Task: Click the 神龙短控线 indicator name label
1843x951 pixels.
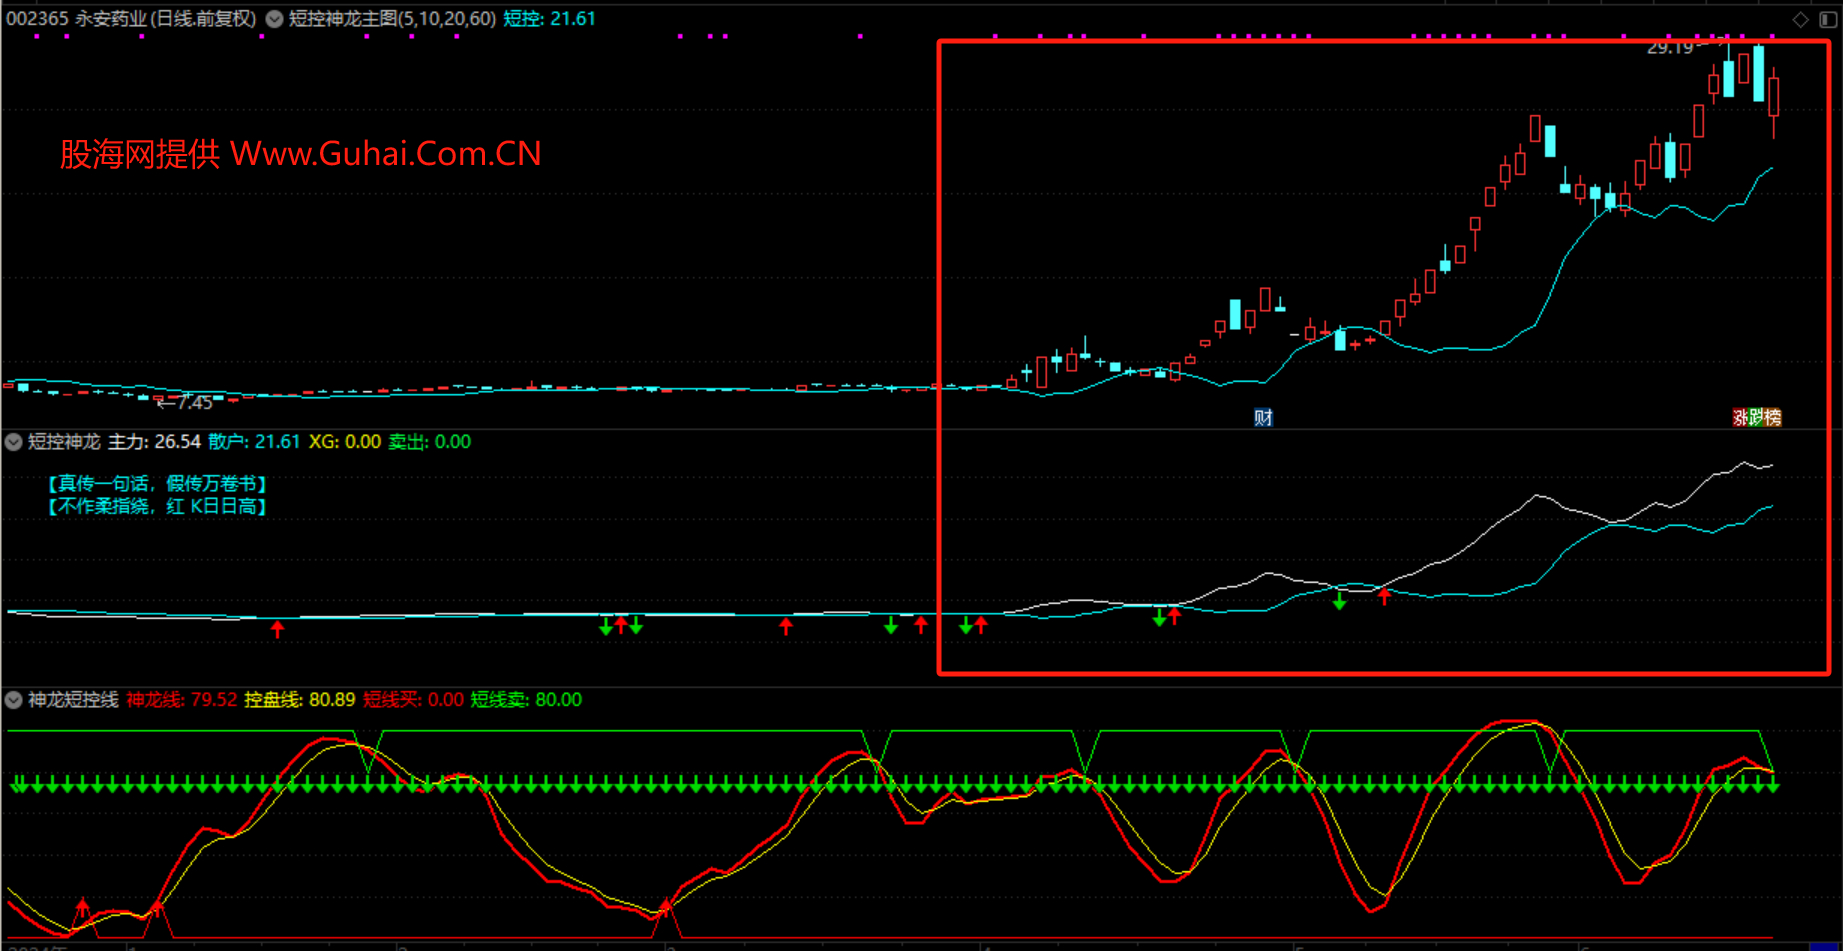Action: click(x=73, y=700)
